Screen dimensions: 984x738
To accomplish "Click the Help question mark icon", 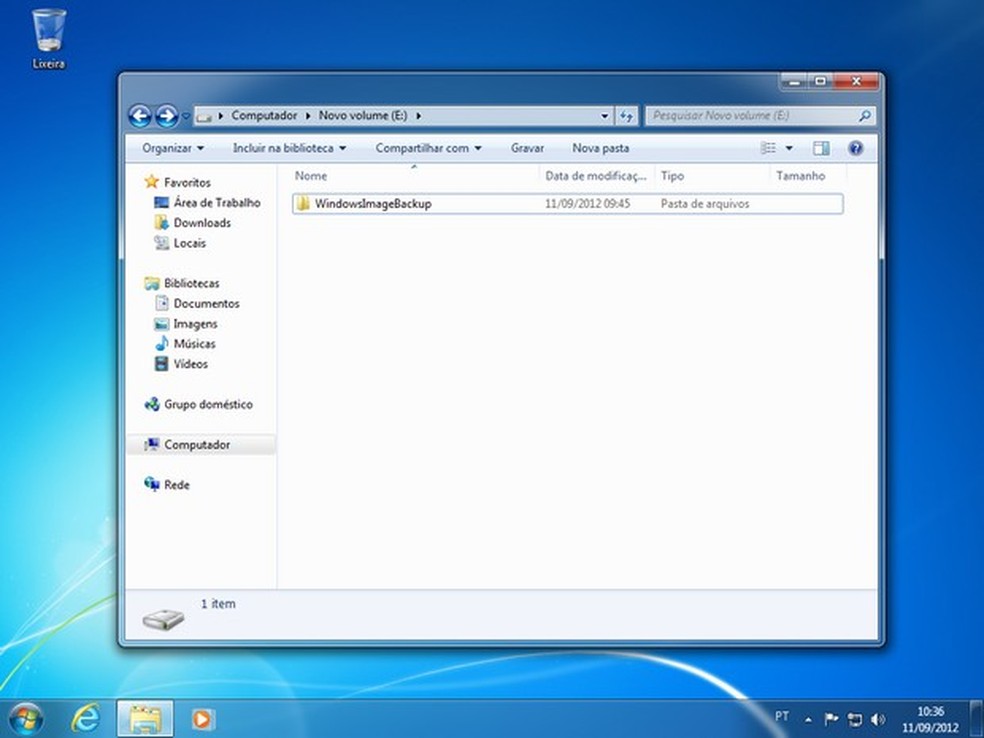I will pos(856,148).
